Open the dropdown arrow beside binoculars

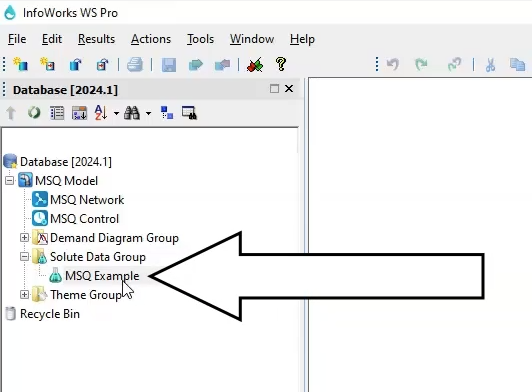coord(148,113)
